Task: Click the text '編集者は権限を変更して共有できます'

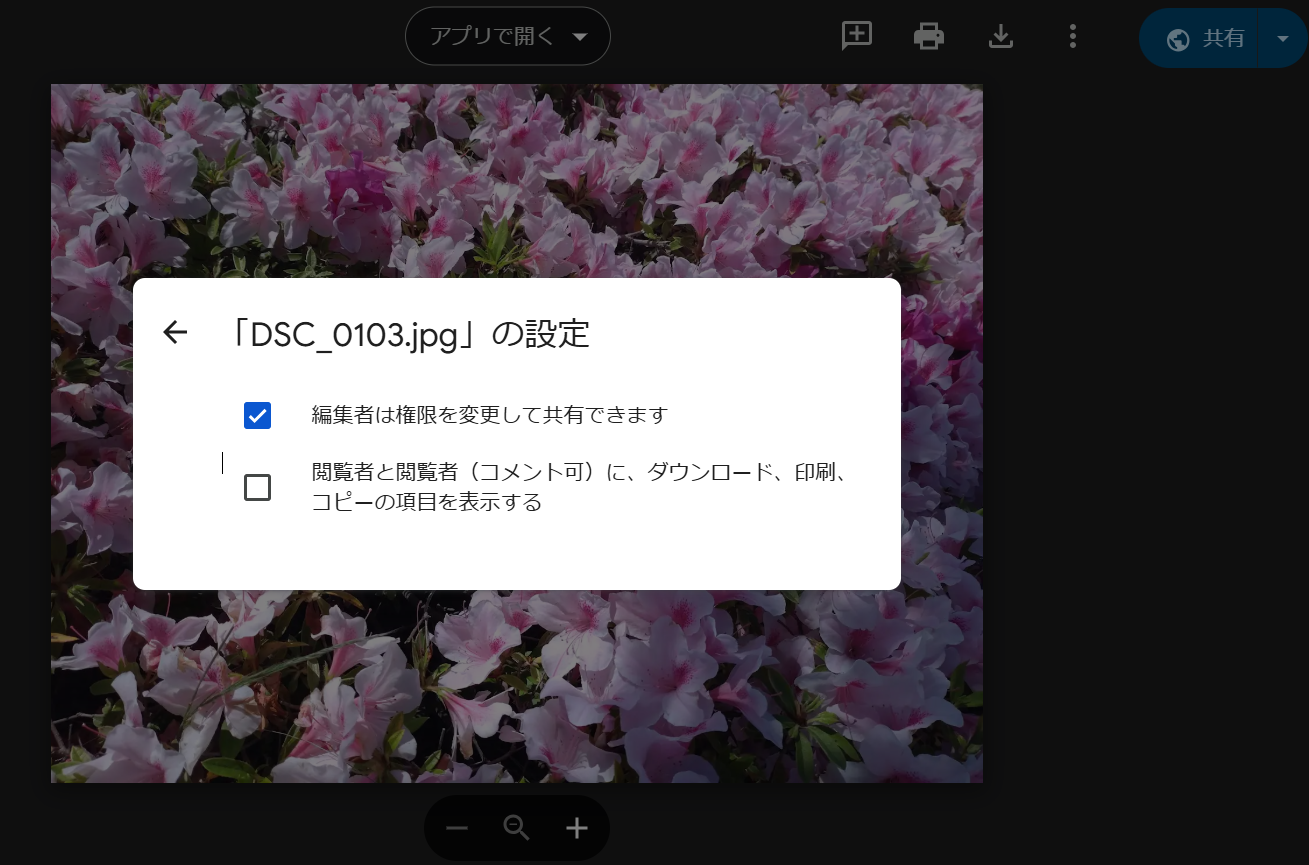Action: click(x=489, y=414)
